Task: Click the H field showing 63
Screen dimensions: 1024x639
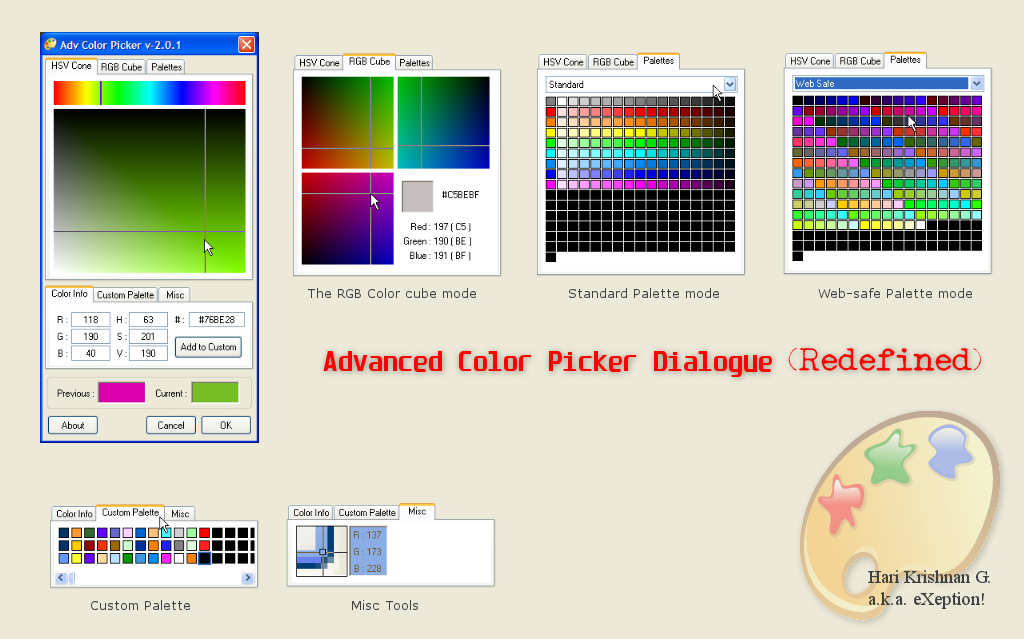Action: (x=148, y=320)
